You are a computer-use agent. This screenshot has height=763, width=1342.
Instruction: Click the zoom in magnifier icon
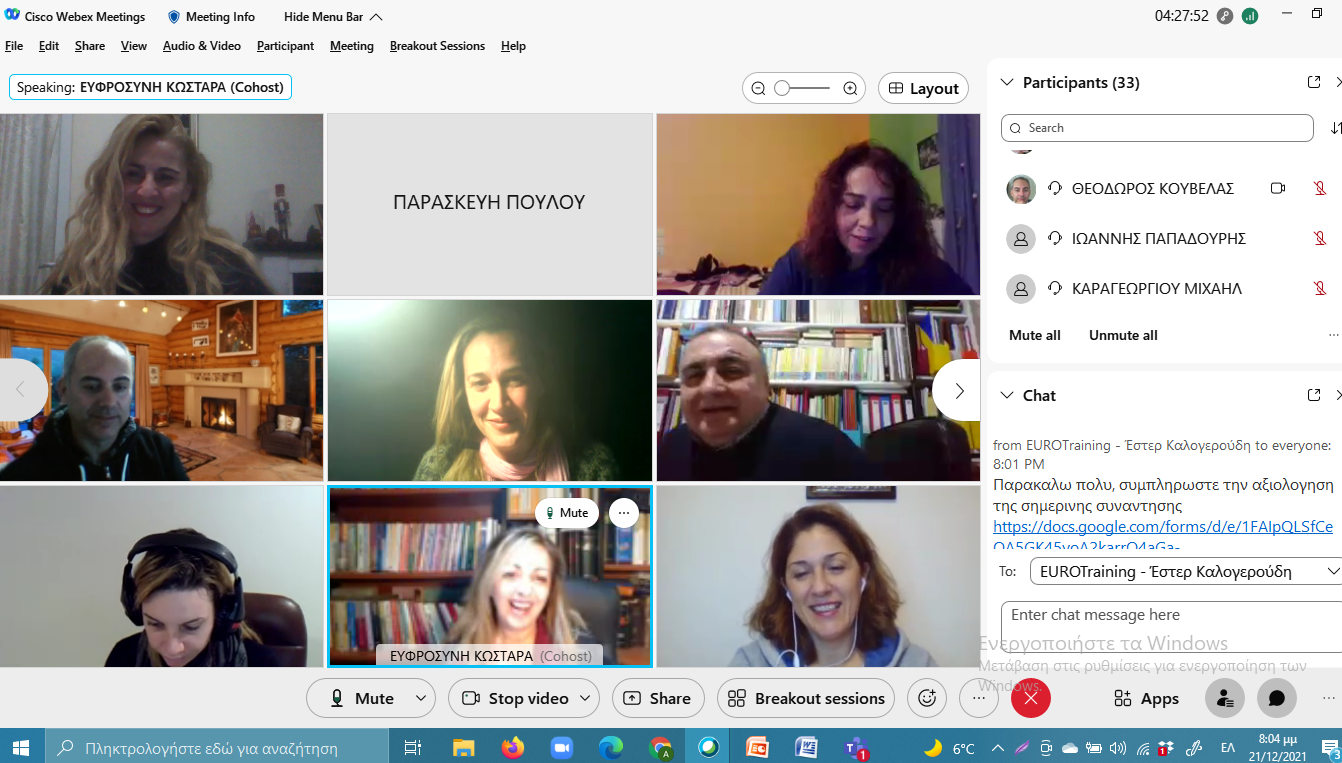coord(850,88)
